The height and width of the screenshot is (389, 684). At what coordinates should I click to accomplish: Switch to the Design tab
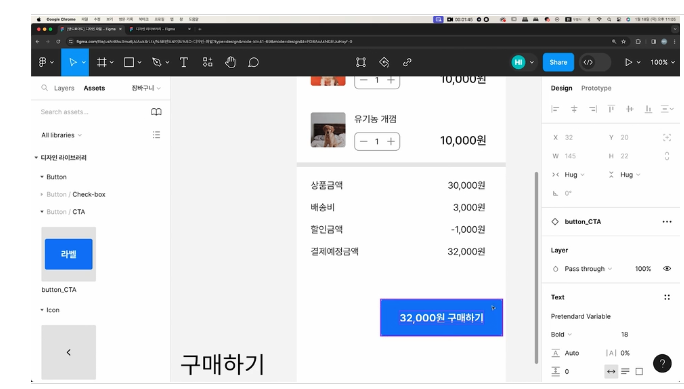(561, 88)
